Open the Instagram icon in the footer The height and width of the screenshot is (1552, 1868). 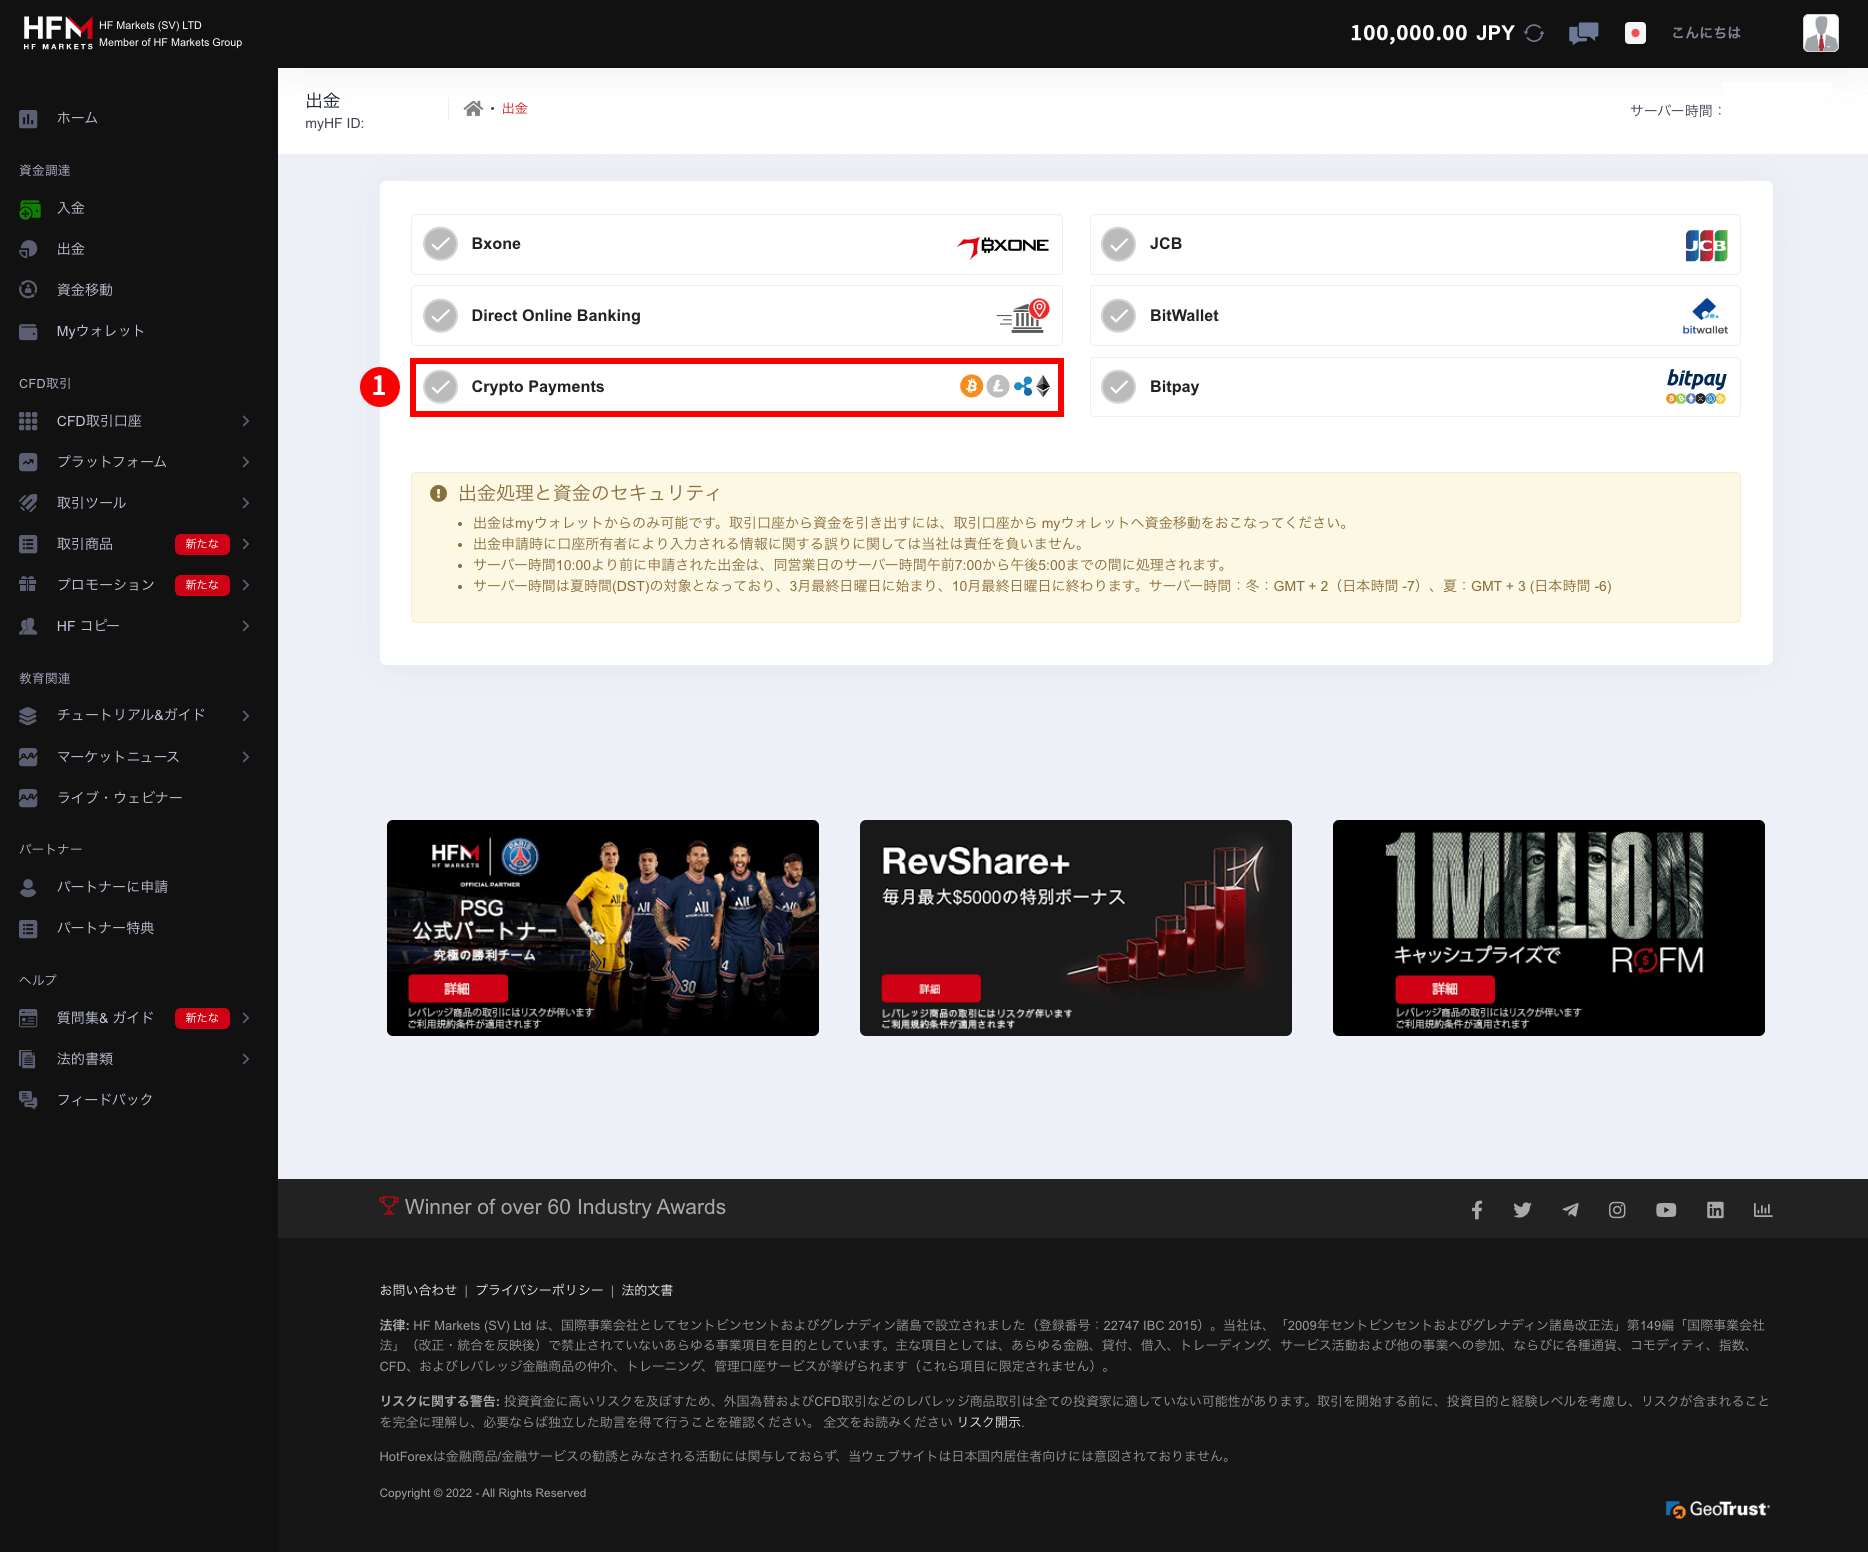pos(1617,1209)
